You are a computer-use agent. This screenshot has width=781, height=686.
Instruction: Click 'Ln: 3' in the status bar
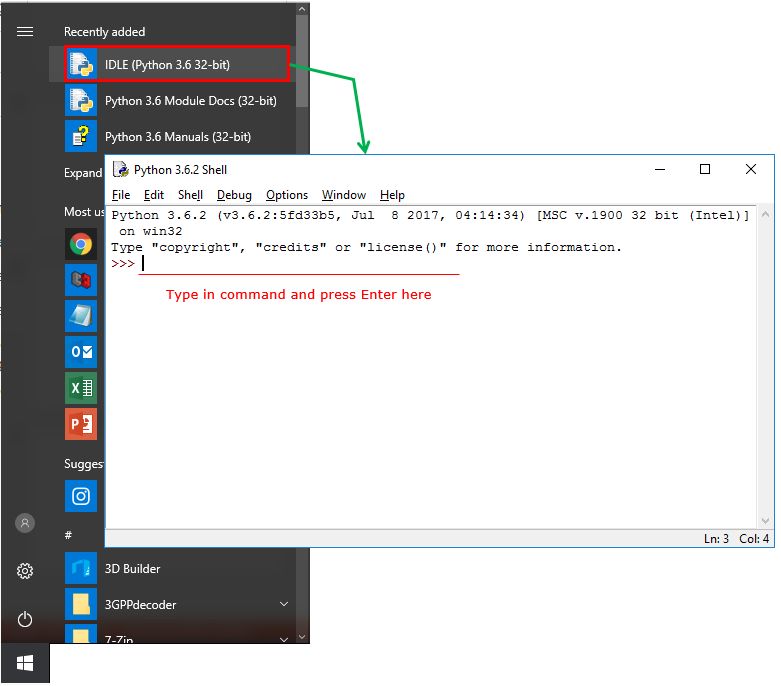tap(716, 539)
